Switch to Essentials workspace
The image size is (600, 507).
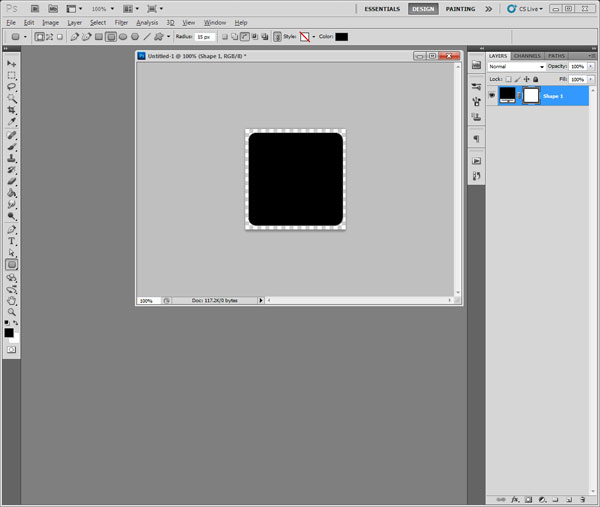tap(382, 9)
